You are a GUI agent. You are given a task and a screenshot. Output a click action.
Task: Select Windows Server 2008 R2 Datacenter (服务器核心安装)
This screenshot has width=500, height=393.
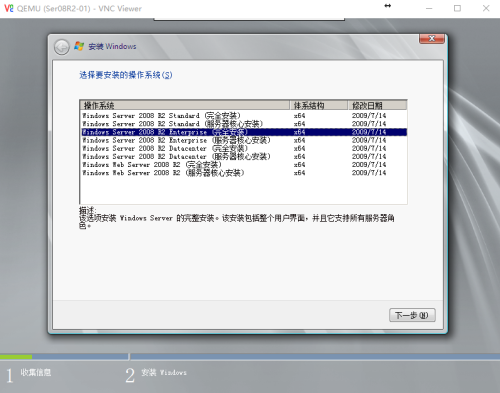[x=243, y=156]
